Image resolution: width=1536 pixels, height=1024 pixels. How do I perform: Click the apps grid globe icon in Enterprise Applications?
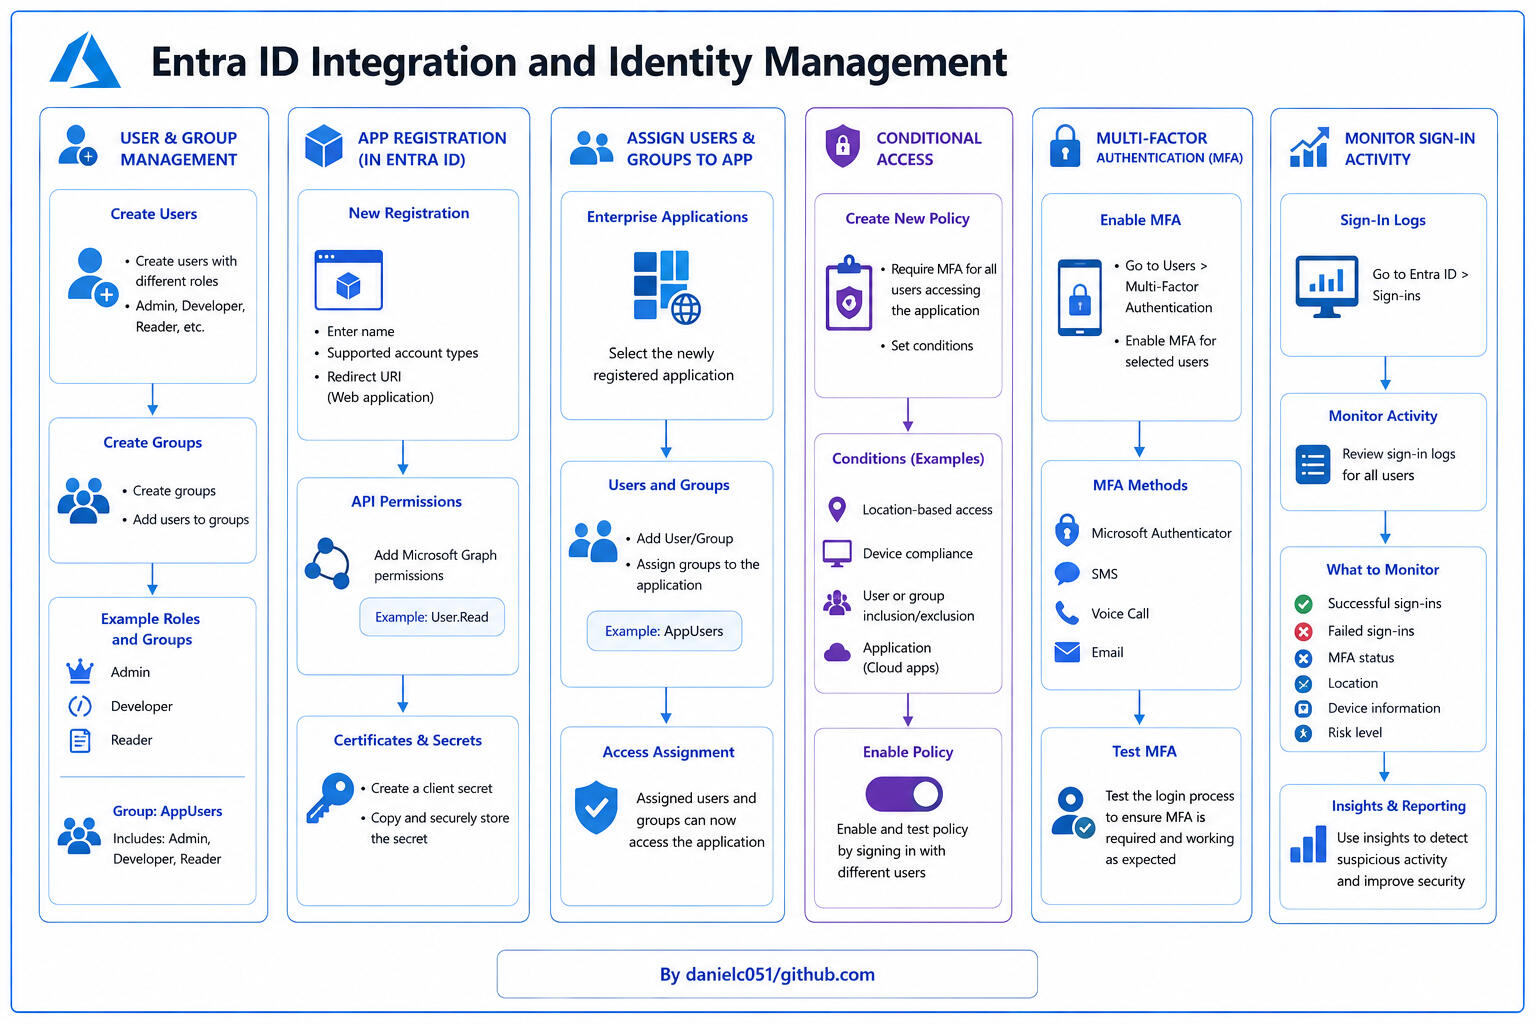coord(667,288)
